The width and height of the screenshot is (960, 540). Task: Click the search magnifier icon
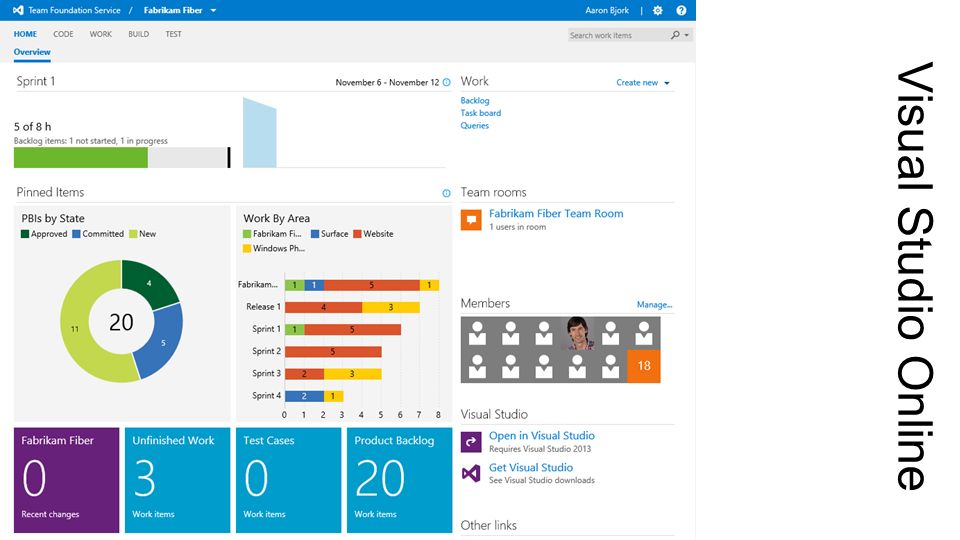pyautogui.click(x=675, y=35)
